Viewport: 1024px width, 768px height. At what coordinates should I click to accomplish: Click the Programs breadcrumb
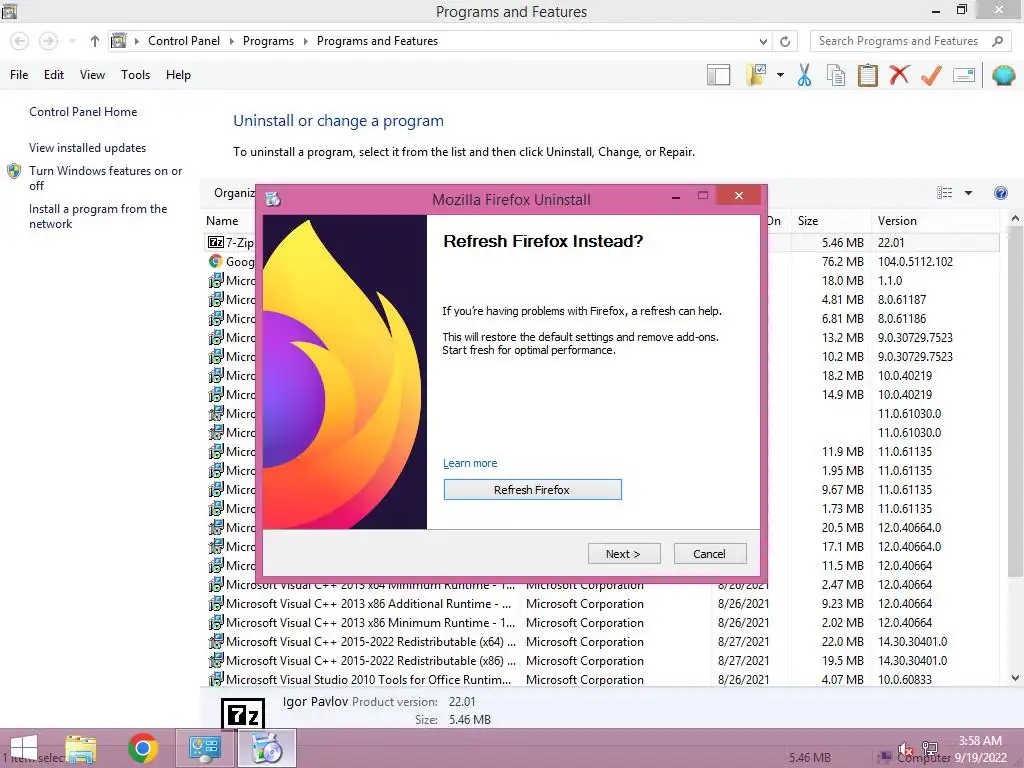click(x=268, y=41)
